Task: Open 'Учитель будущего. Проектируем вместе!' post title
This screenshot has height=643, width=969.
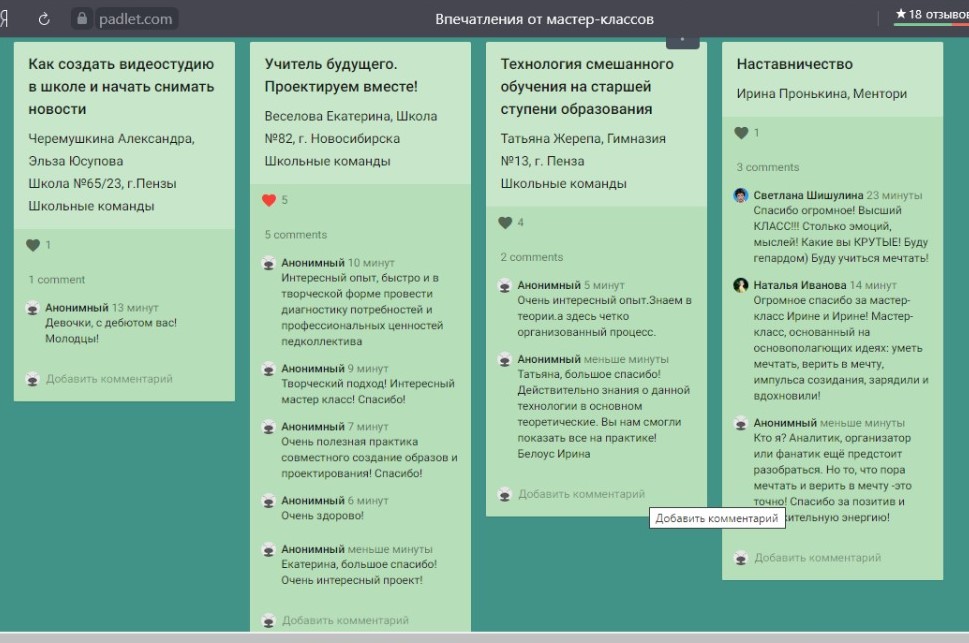Action: coord(341,75)
